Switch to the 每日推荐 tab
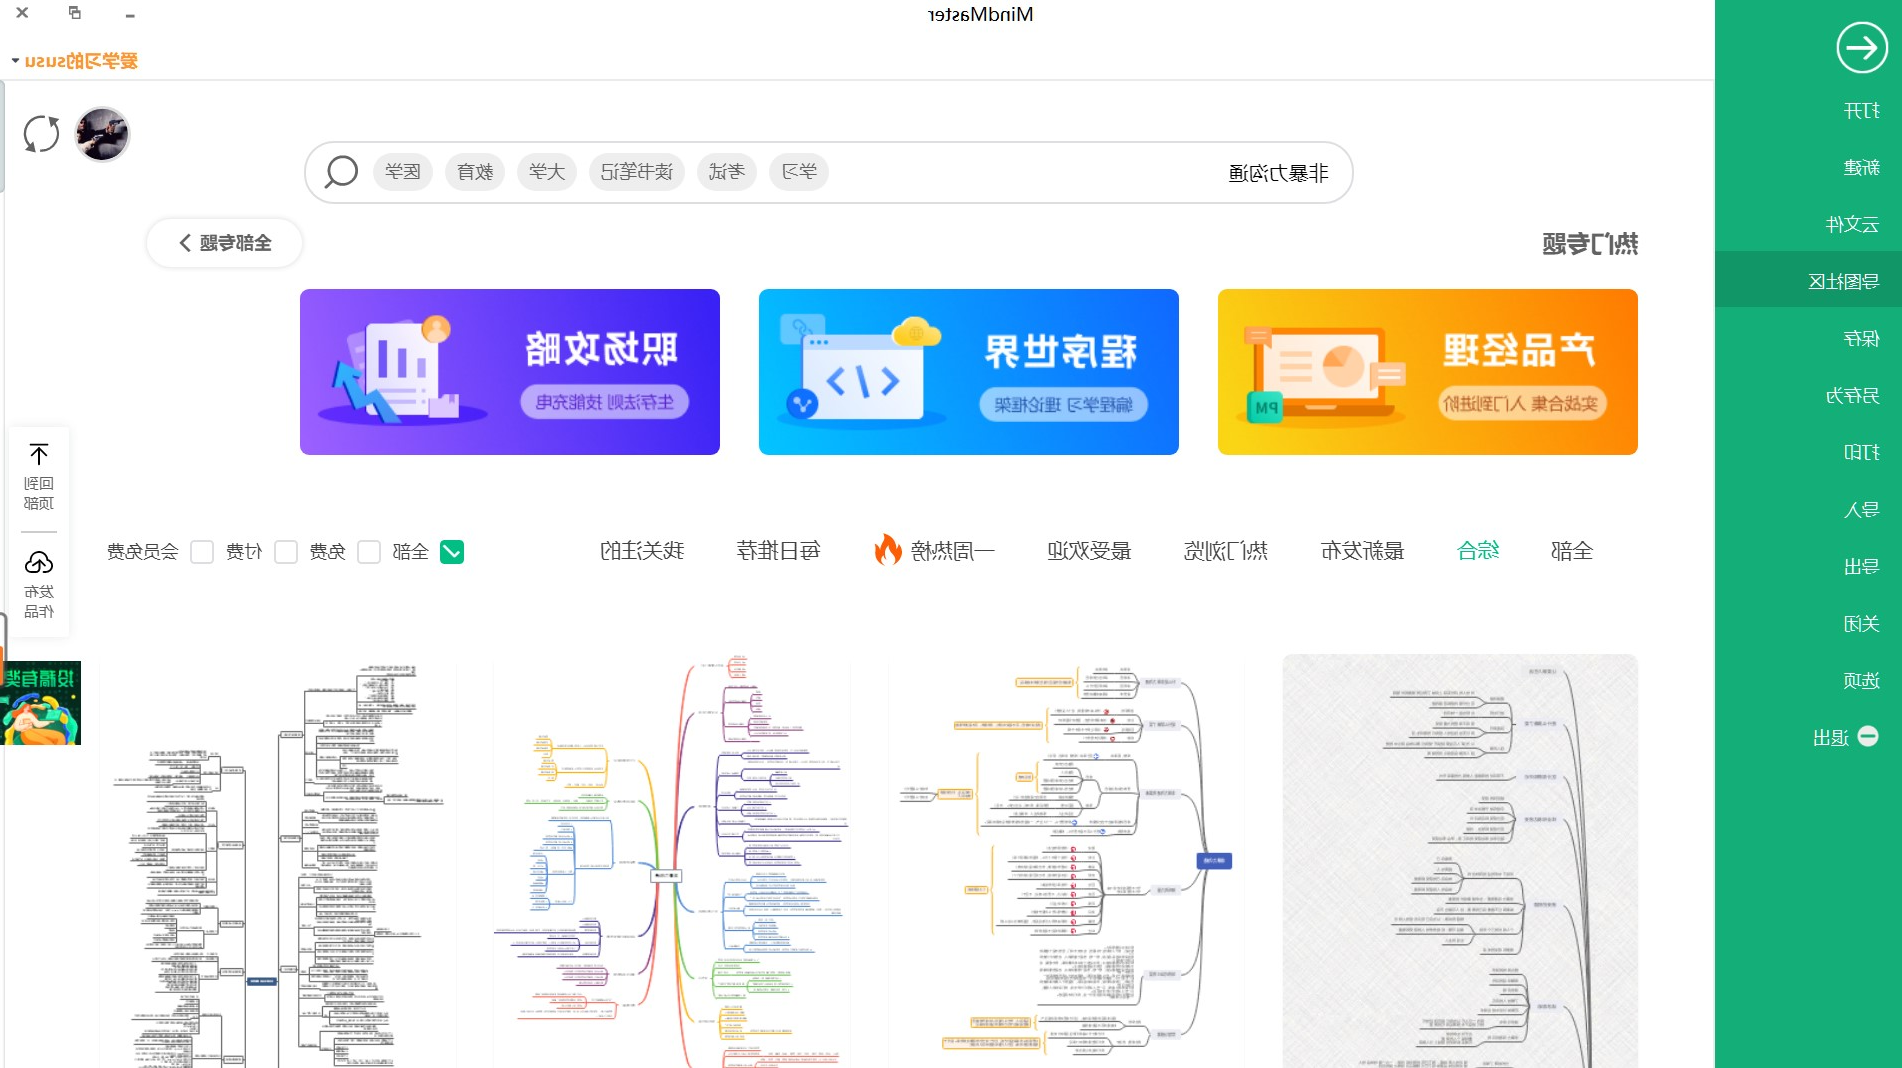Image resolution: width=1902 pixels, height=1068 pixels. tap(779, 551)
